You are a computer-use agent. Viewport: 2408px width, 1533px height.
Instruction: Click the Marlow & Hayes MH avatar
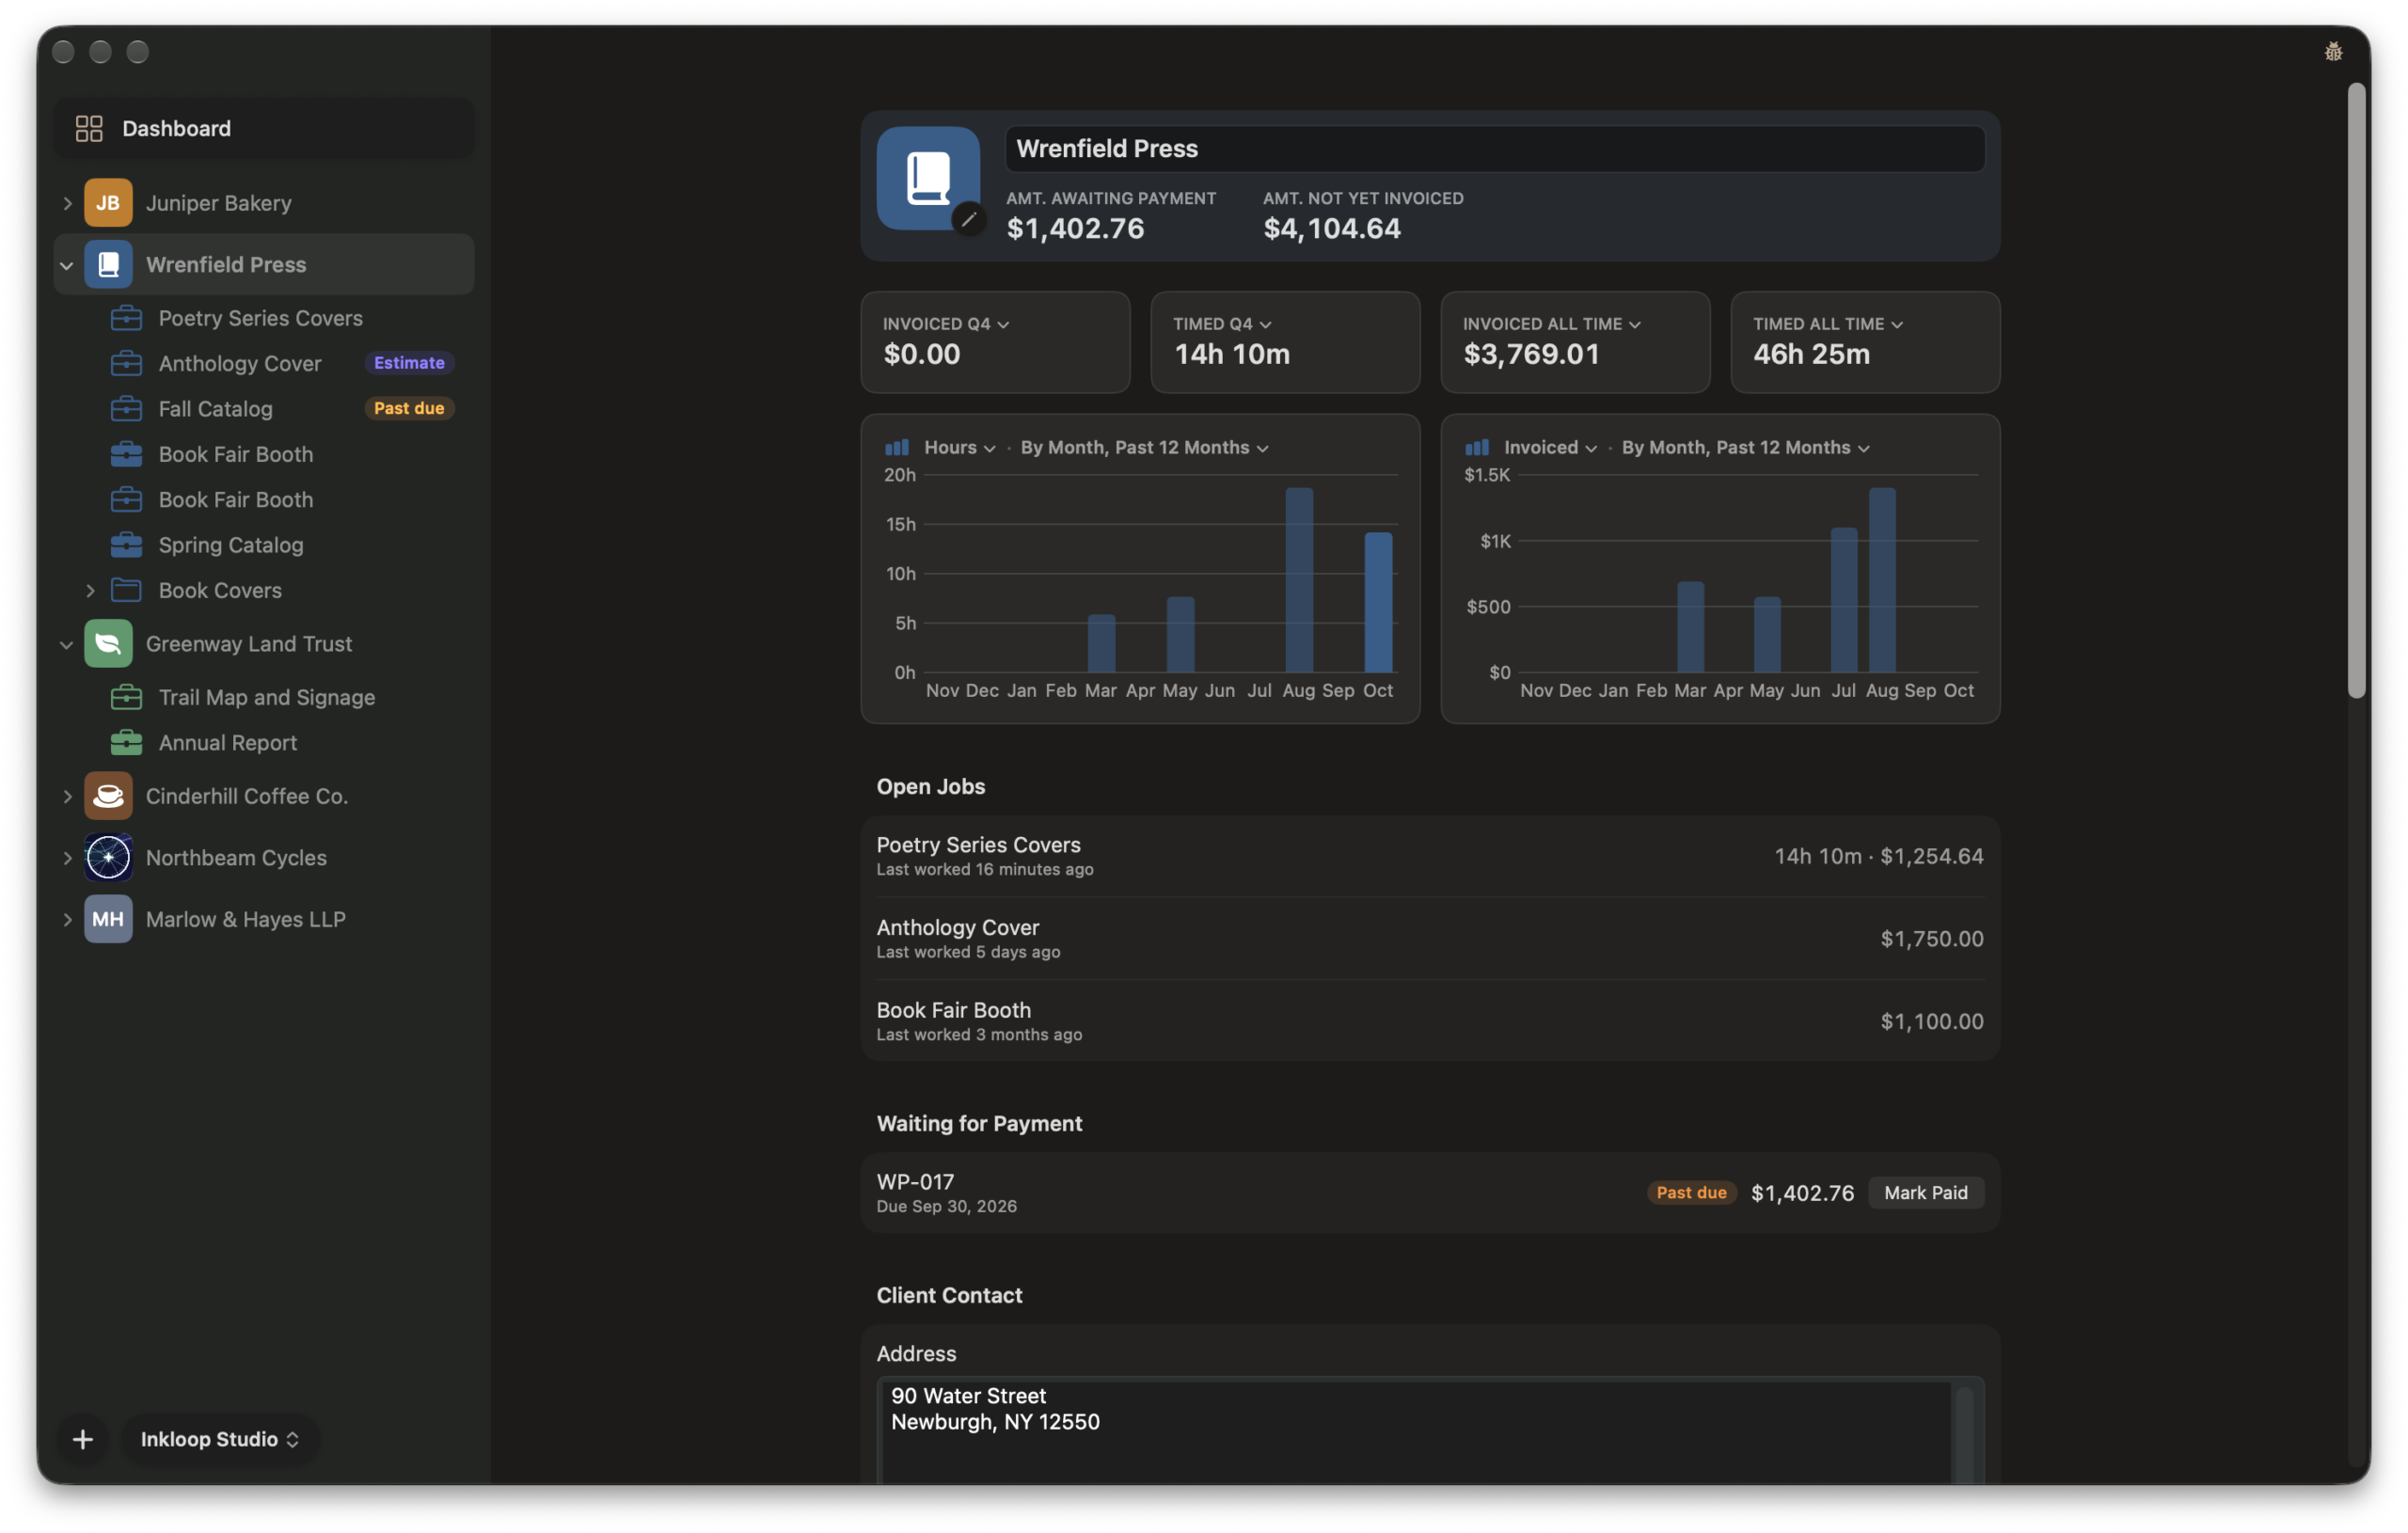click(x=108, y=919)
